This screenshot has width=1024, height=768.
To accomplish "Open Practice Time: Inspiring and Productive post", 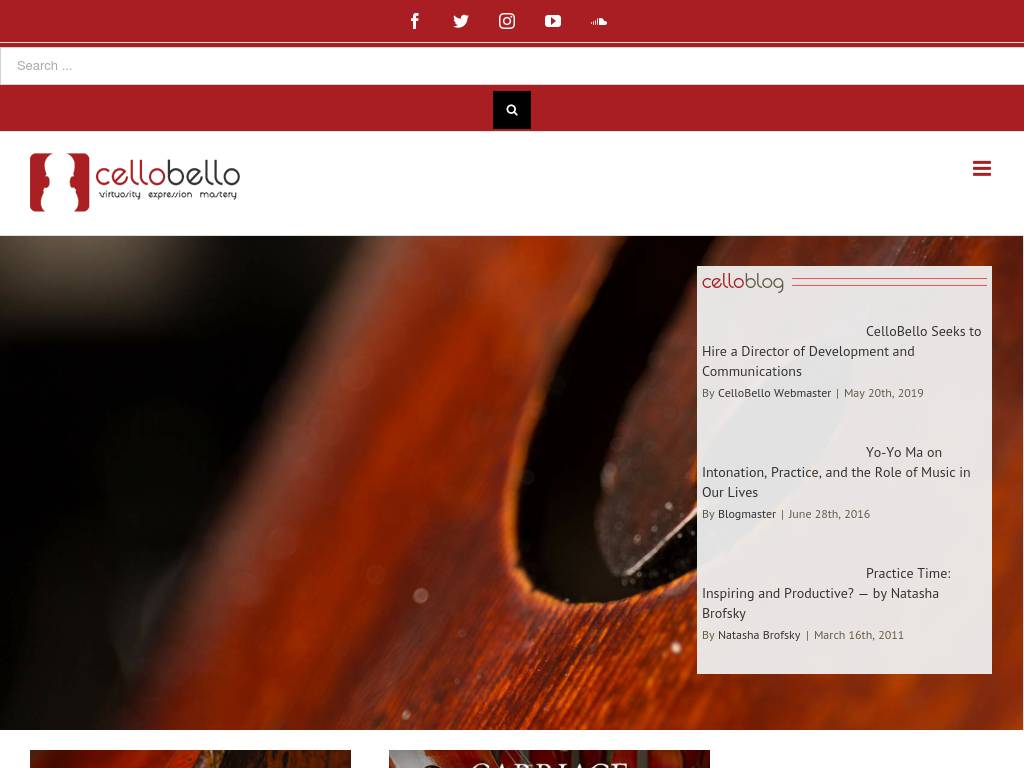I will [827, 593].
